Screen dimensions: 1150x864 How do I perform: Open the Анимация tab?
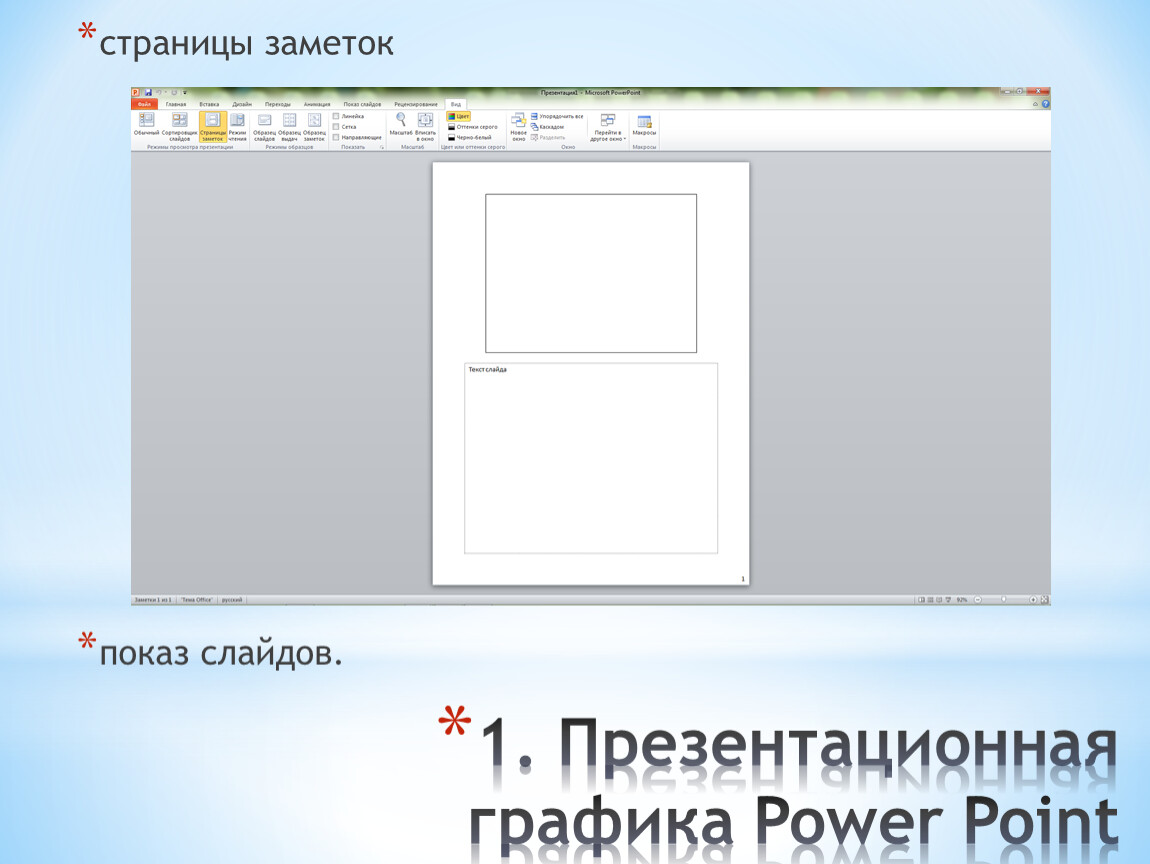(317, 104)
